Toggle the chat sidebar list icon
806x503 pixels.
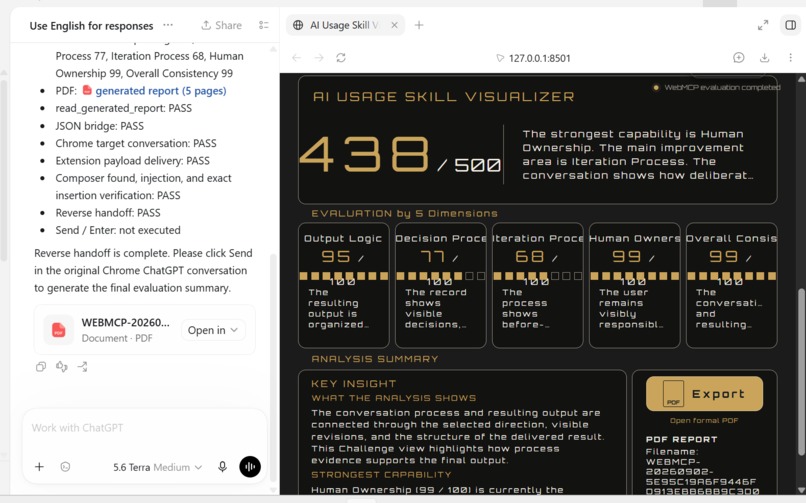264,25
